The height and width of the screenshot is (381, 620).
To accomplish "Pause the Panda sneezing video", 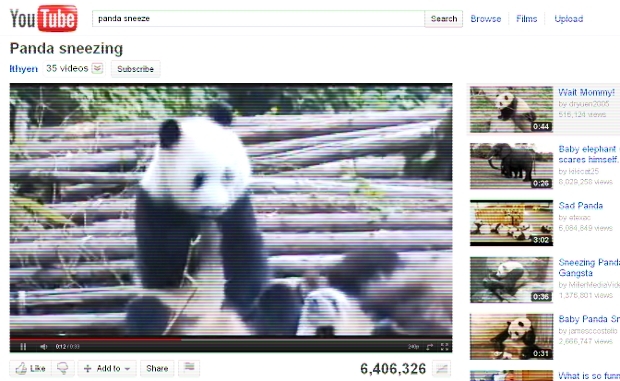I will (23, 347).
